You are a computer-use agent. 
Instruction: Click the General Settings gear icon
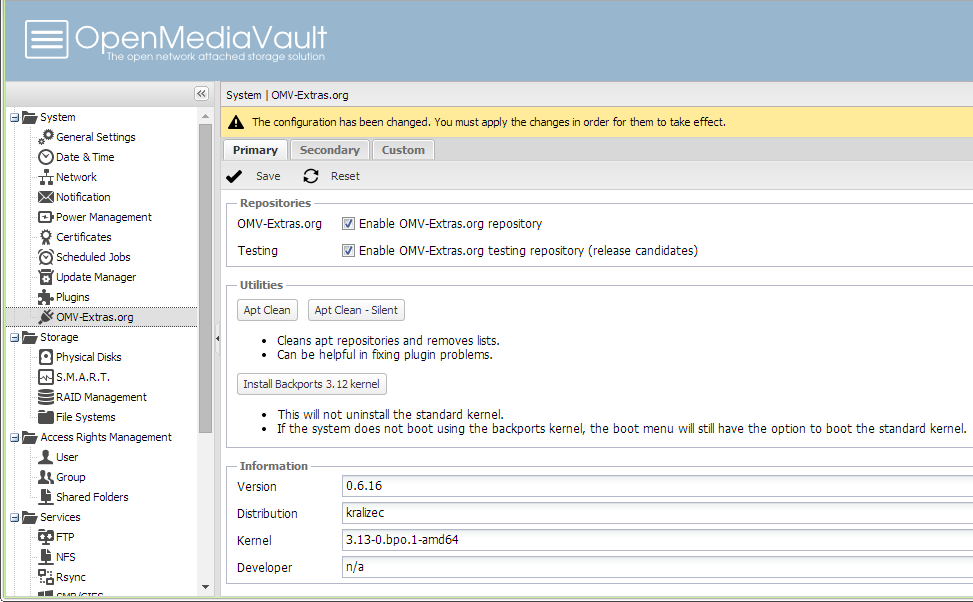(46, 137)
